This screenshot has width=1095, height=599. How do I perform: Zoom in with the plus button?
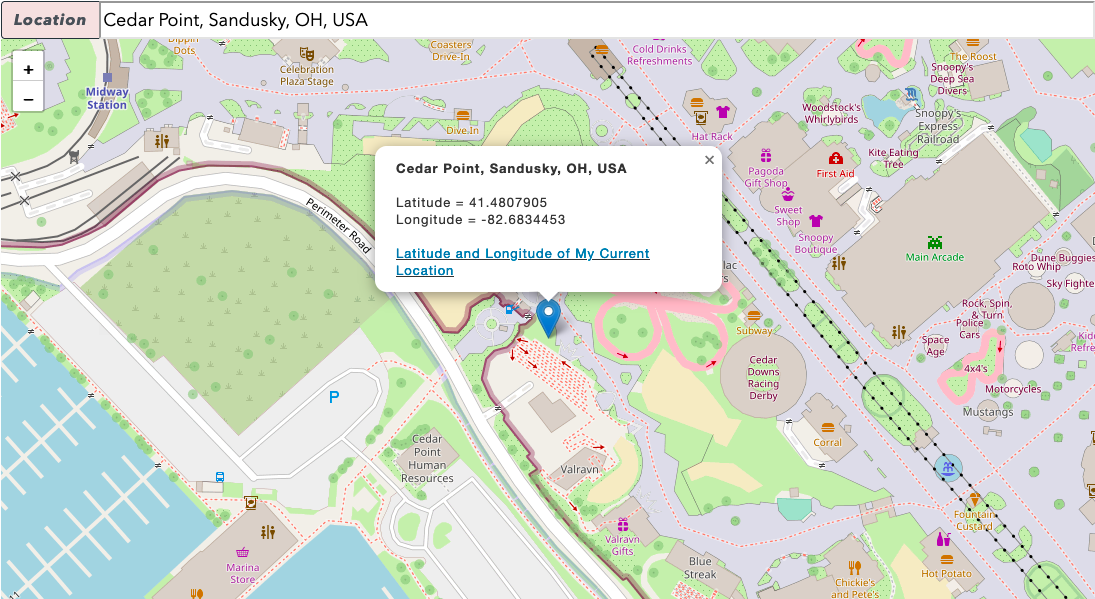(x=28, y=69)
